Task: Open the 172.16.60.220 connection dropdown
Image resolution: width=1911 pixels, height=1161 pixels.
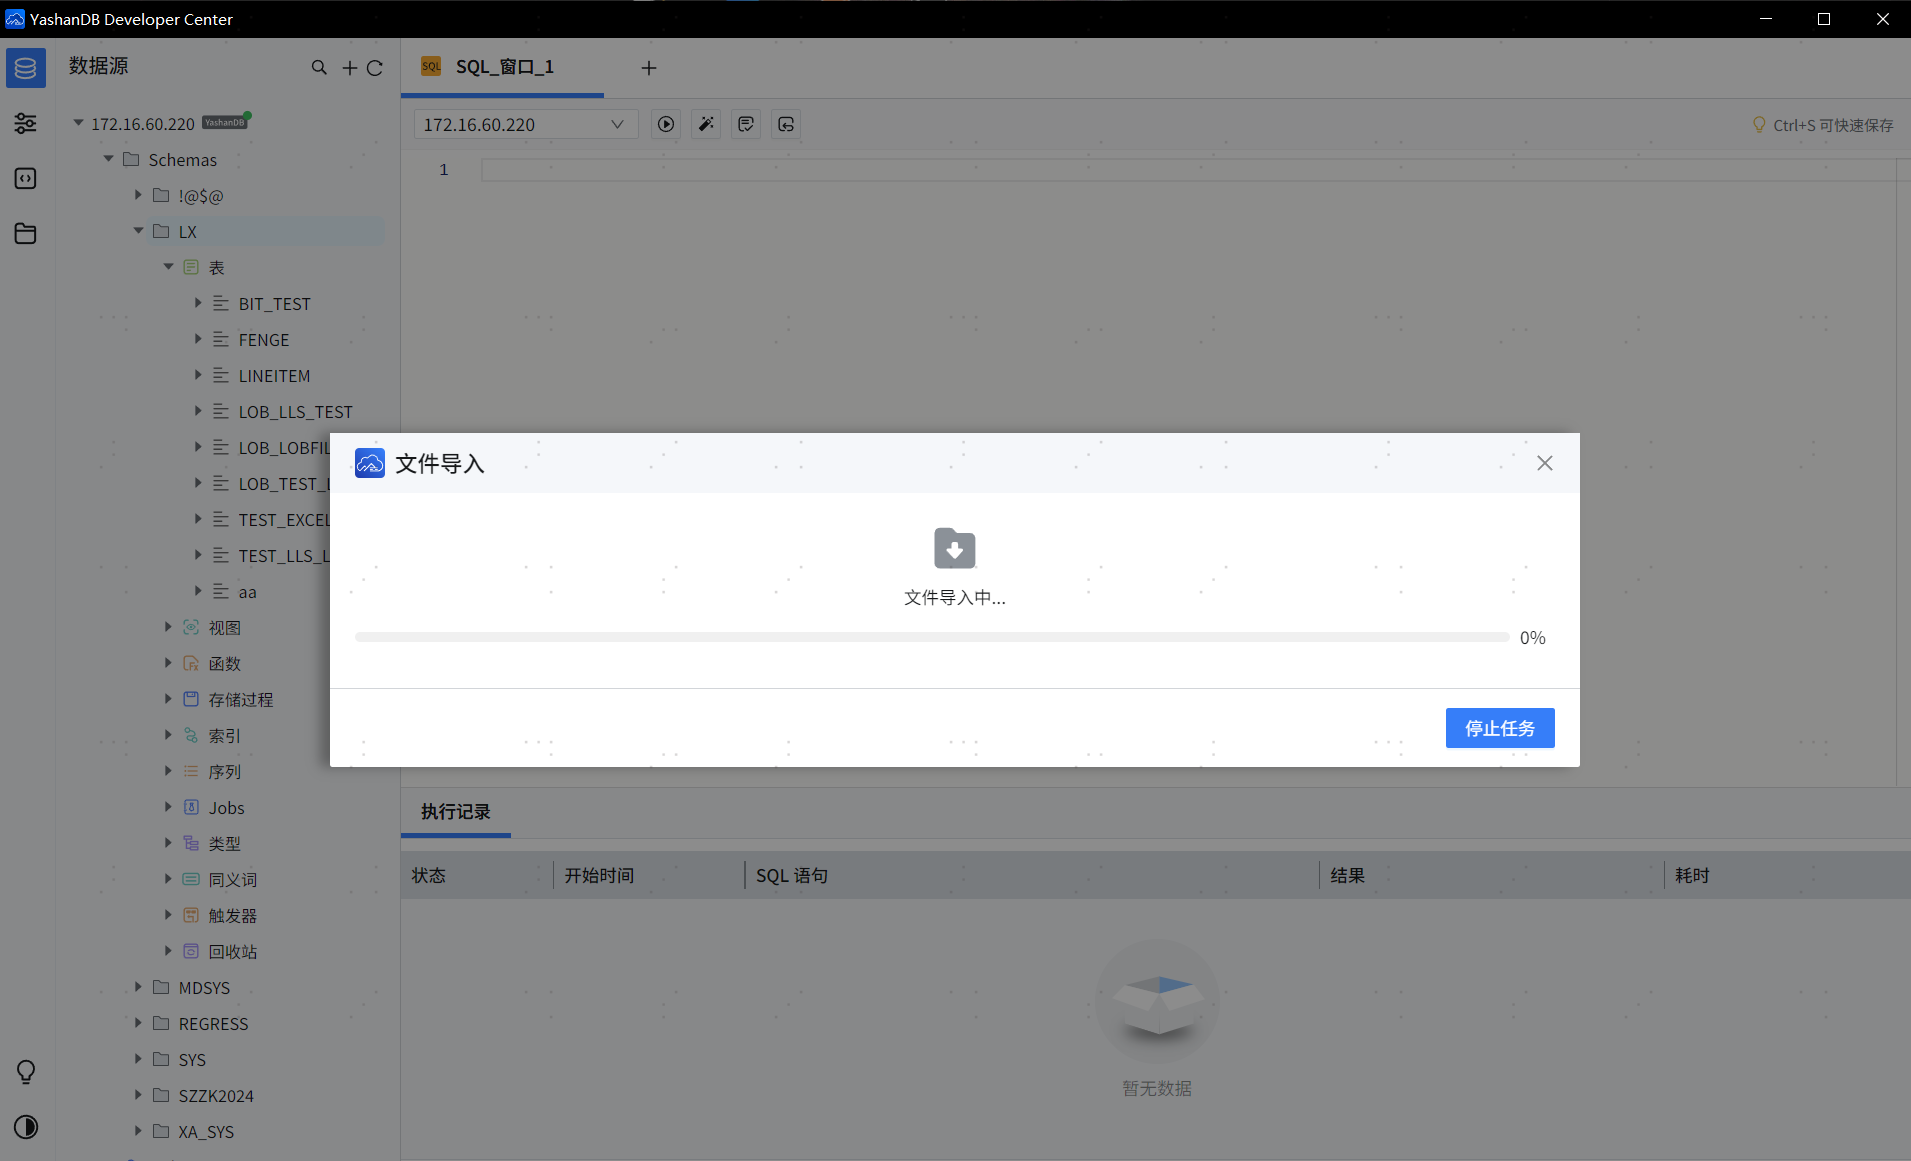Action: pyautogui.click(x=524, y=124)
